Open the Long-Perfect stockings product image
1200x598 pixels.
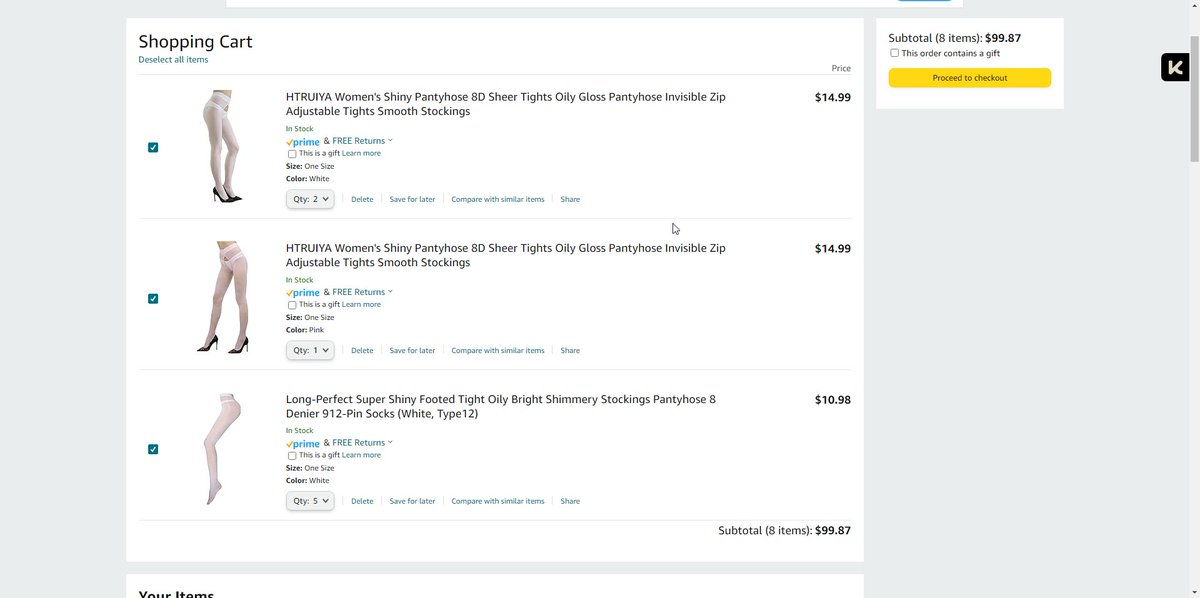[222, 449]
